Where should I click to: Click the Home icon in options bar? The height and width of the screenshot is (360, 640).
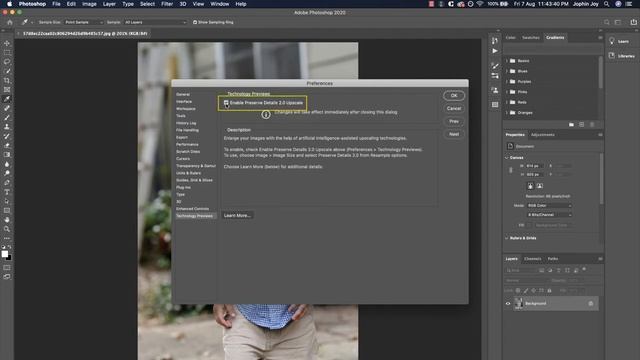9,22
